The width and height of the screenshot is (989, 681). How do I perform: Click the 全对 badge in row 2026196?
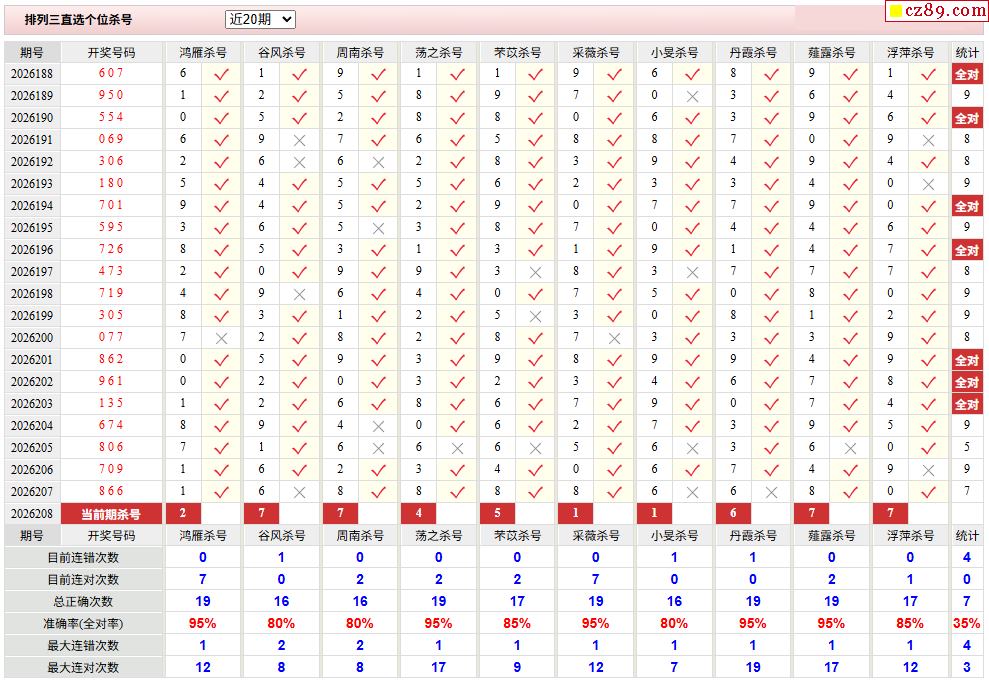967,250
